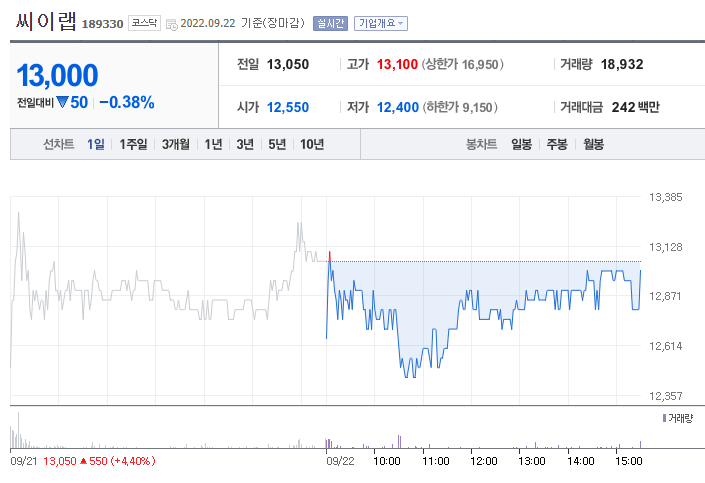Select the 1일 line chart tab
Screen dimensions: 705x483
click(x=96, y=144)
